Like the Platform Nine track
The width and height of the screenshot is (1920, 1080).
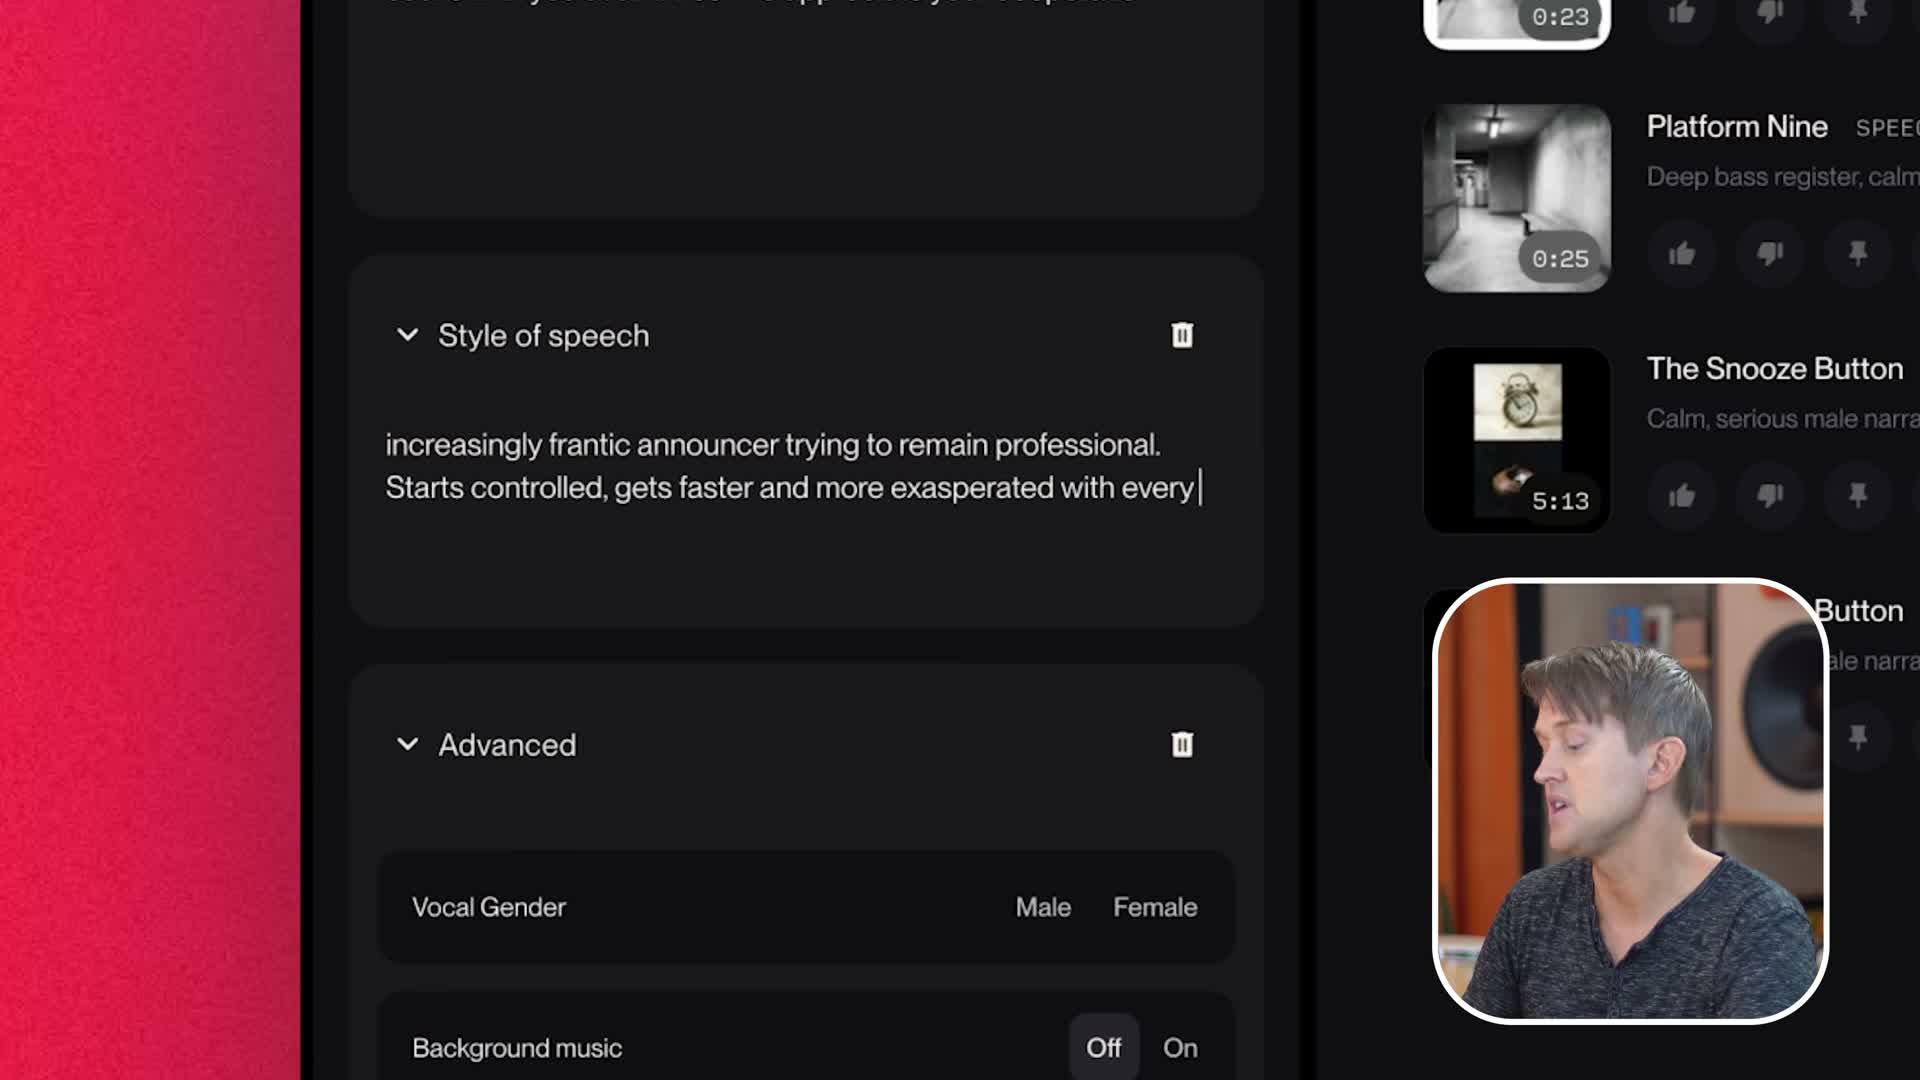[x=1682, y=254]
